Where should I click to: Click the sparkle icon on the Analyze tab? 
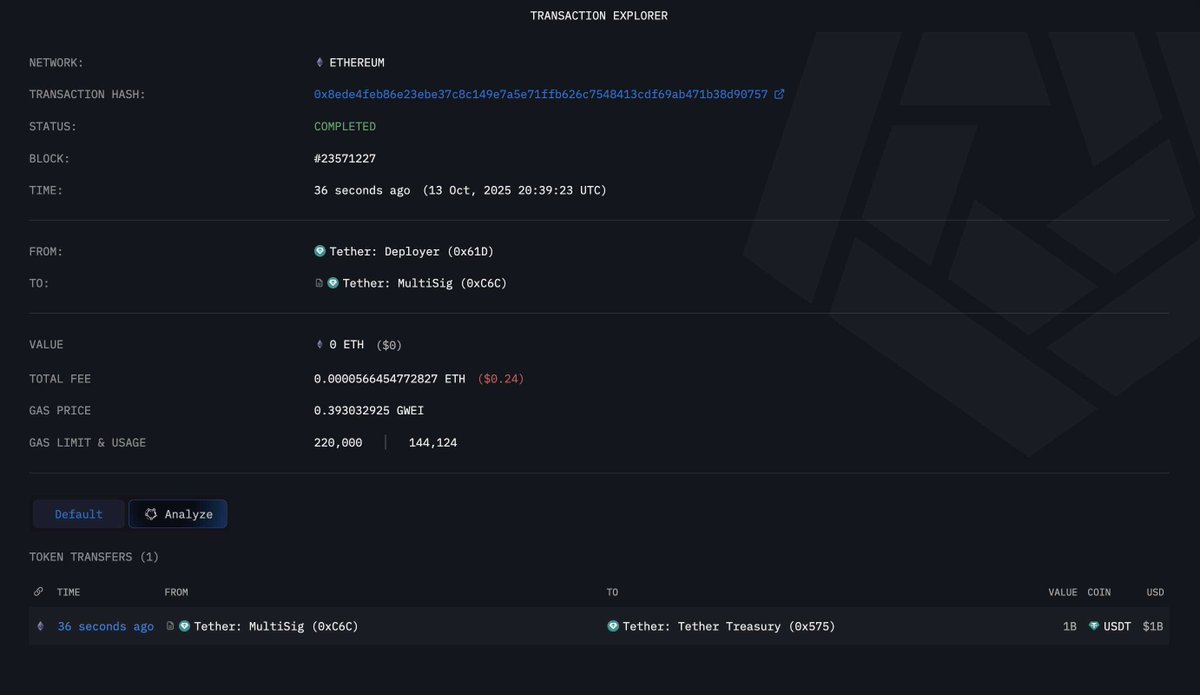151,514
